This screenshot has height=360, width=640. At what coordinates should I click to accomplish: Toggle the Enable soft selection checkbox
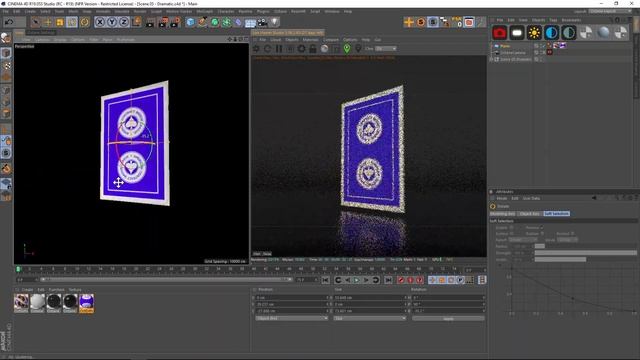[511, 227]
